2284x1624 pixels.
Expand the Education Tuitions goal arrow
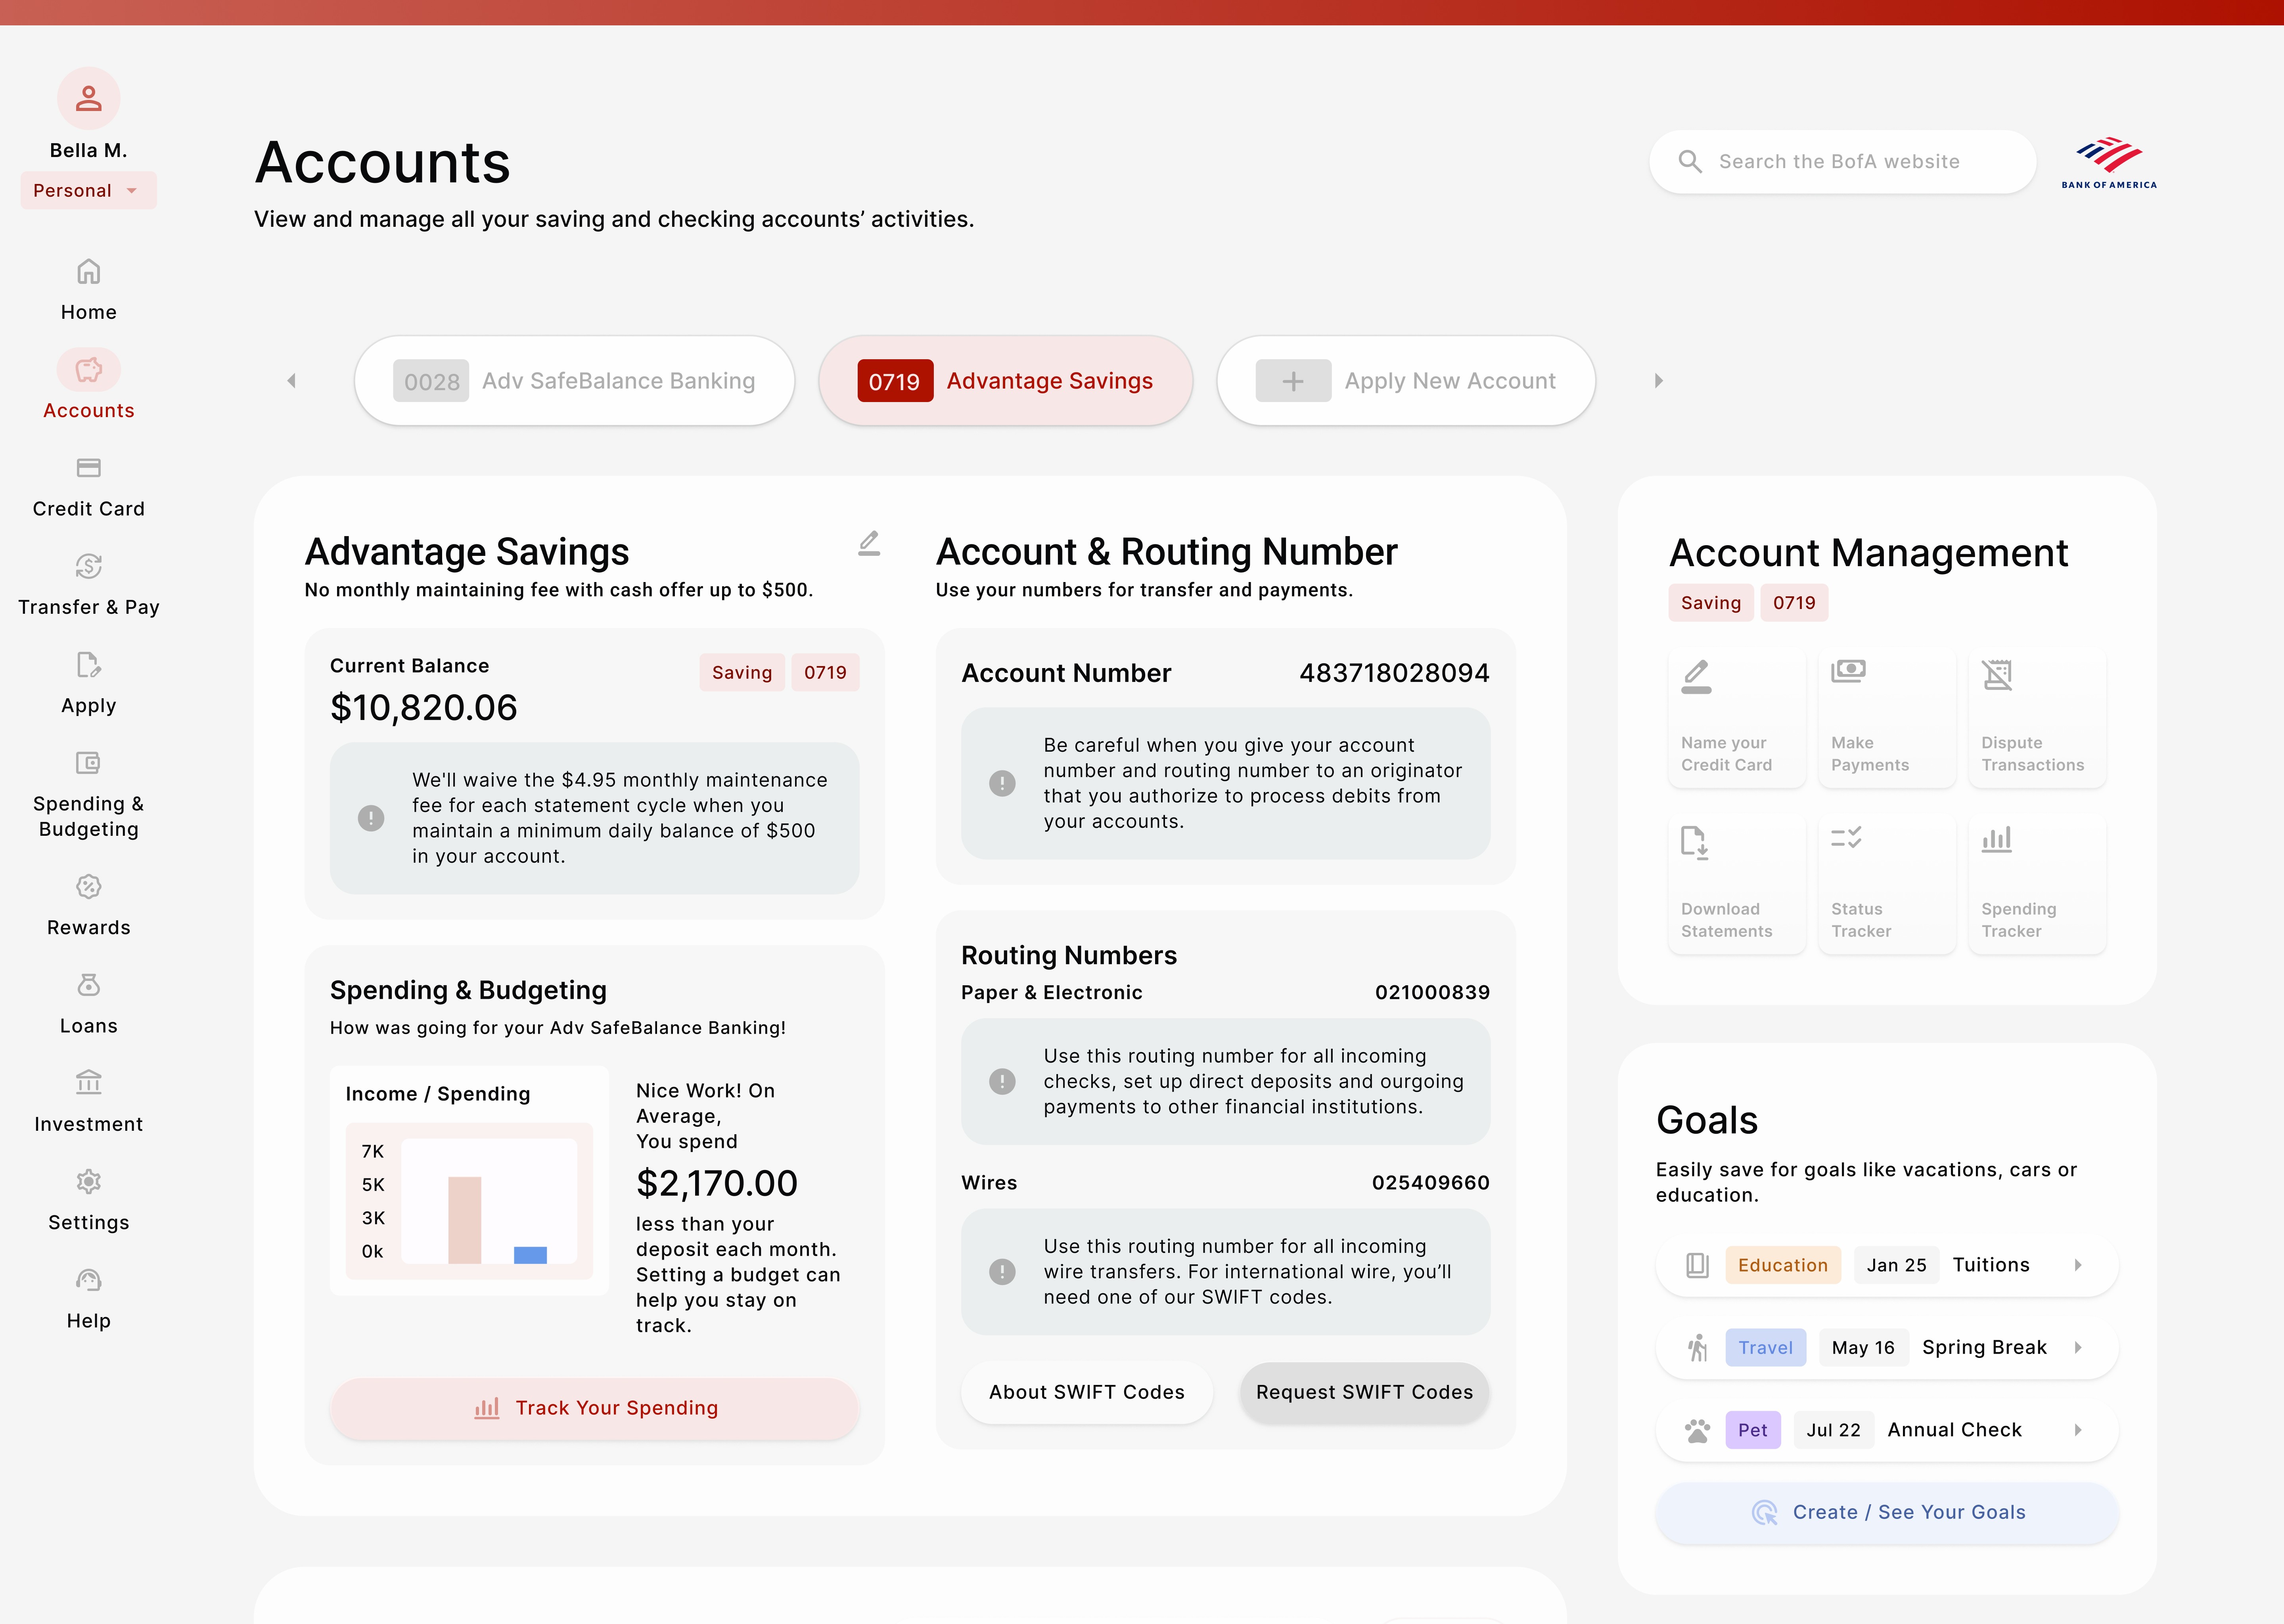2078,1265
